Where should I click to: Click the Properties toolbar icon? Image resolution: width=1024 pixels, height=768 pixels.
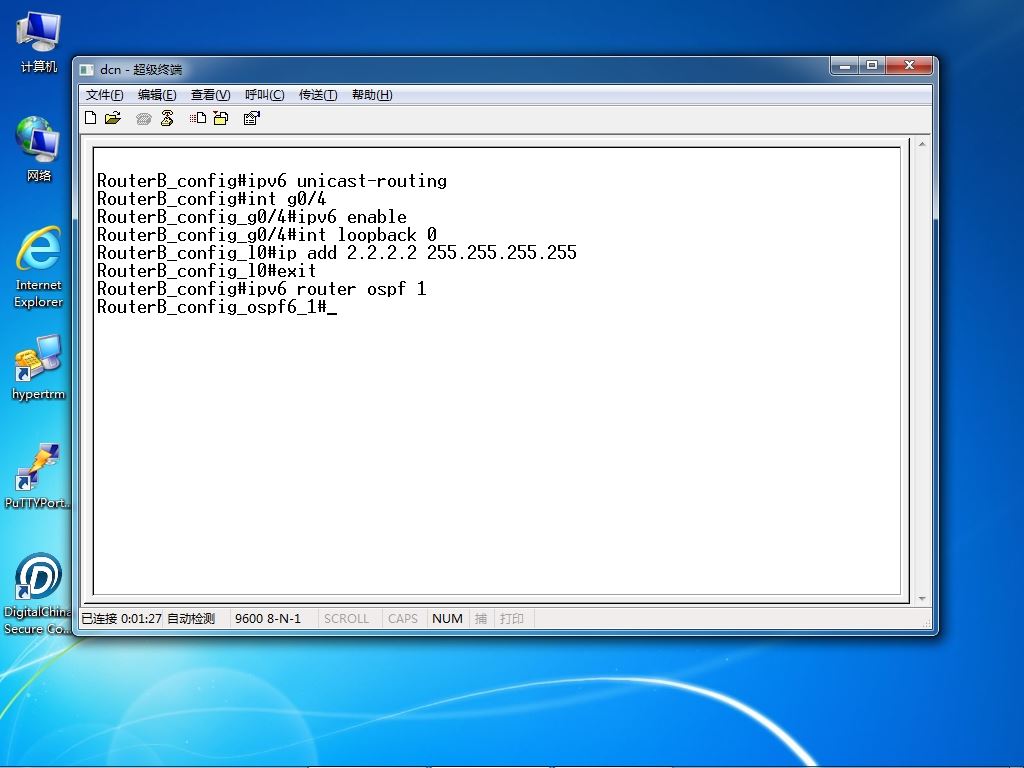[x=251, y=118]
